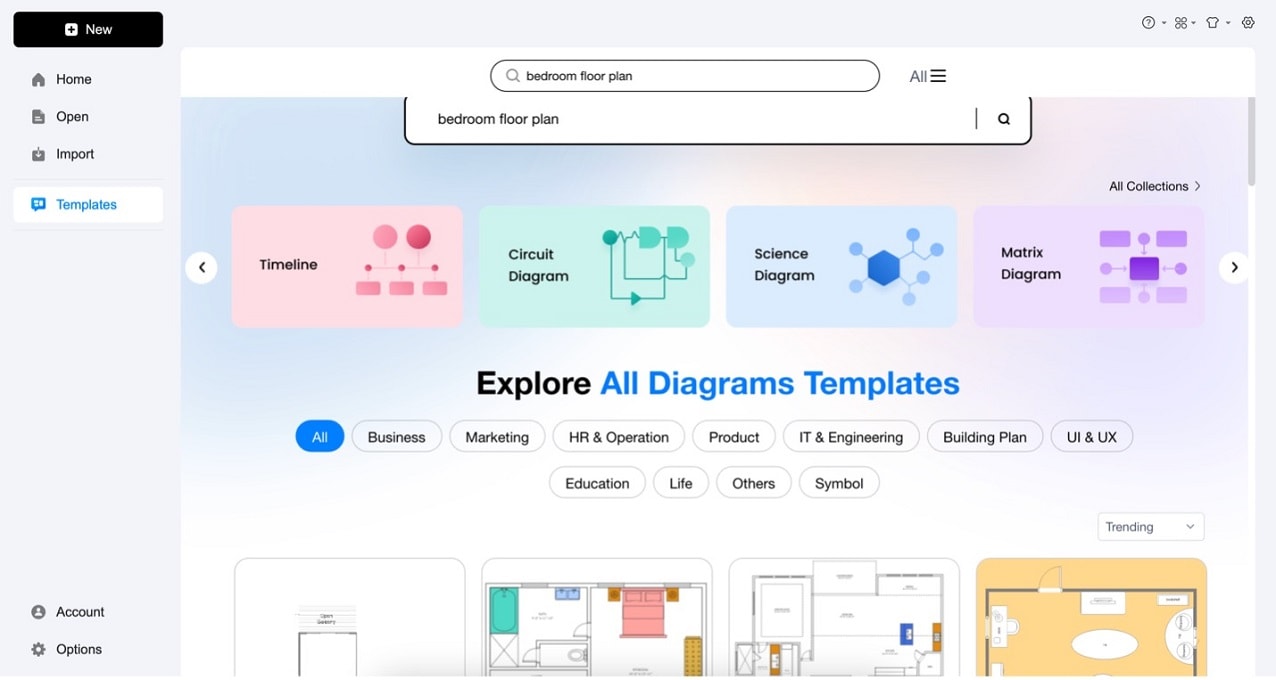Open the All category filter menu
This screenshot has height=680, width=1276.
coord(927,76)
